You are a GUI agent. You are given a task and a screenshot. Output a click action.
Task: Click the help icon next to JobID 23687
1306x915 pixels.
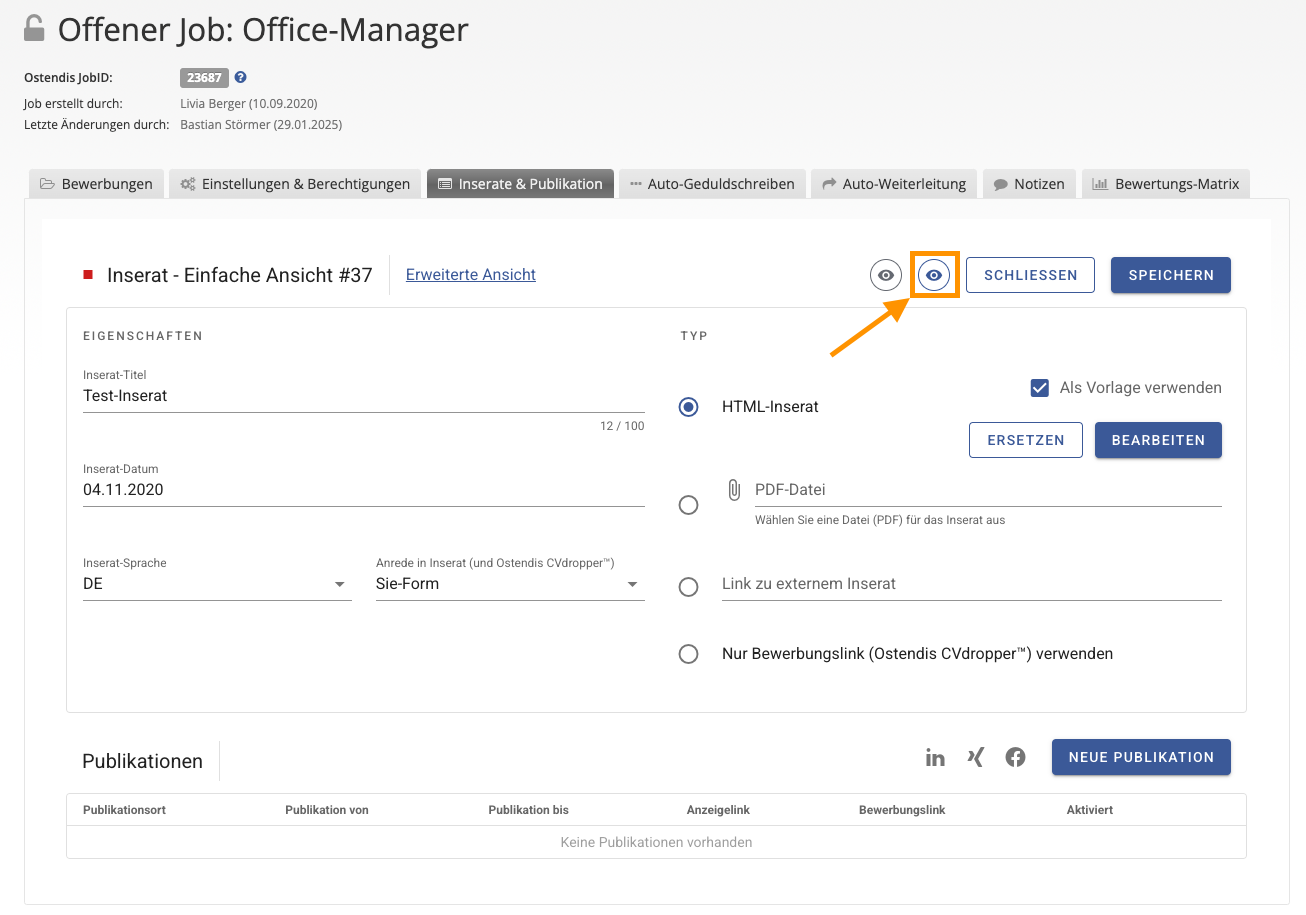tap(241, 77)
